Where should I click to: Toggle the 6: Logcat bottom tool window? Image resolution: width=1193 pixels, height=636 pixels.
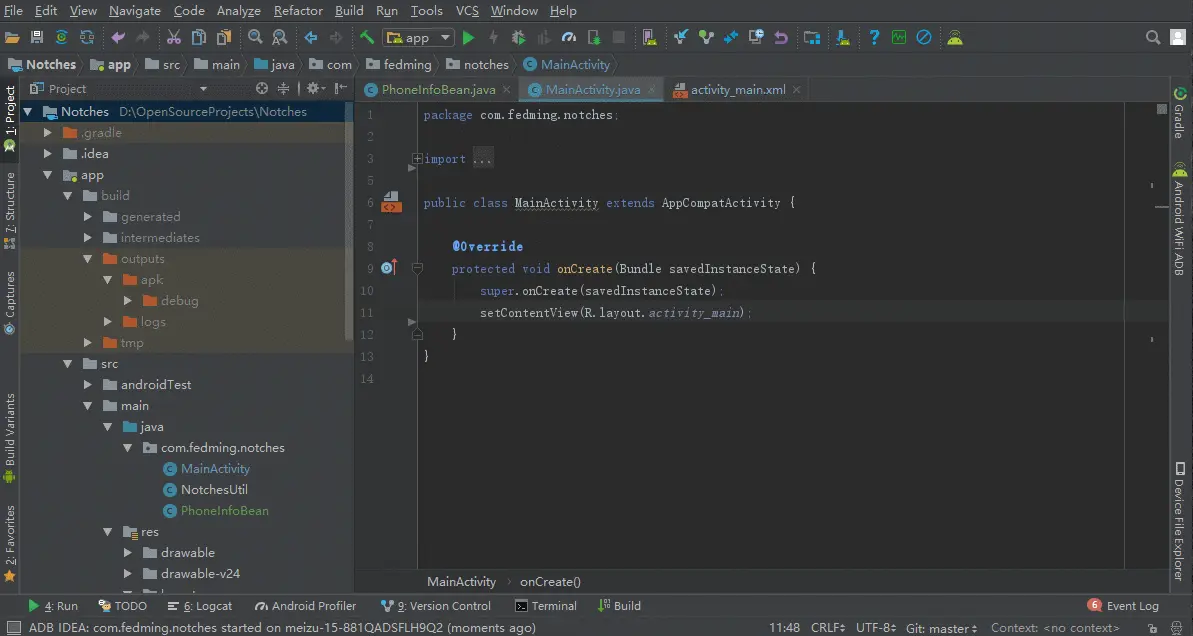coord(199,606)
